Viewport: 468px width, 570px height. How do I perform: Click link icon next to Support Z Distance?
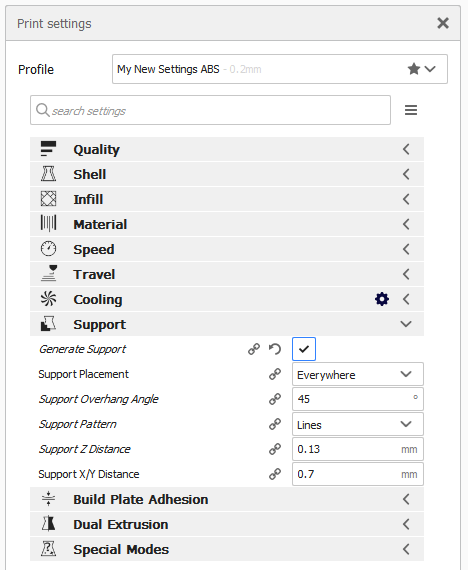(x=275, y=449)
